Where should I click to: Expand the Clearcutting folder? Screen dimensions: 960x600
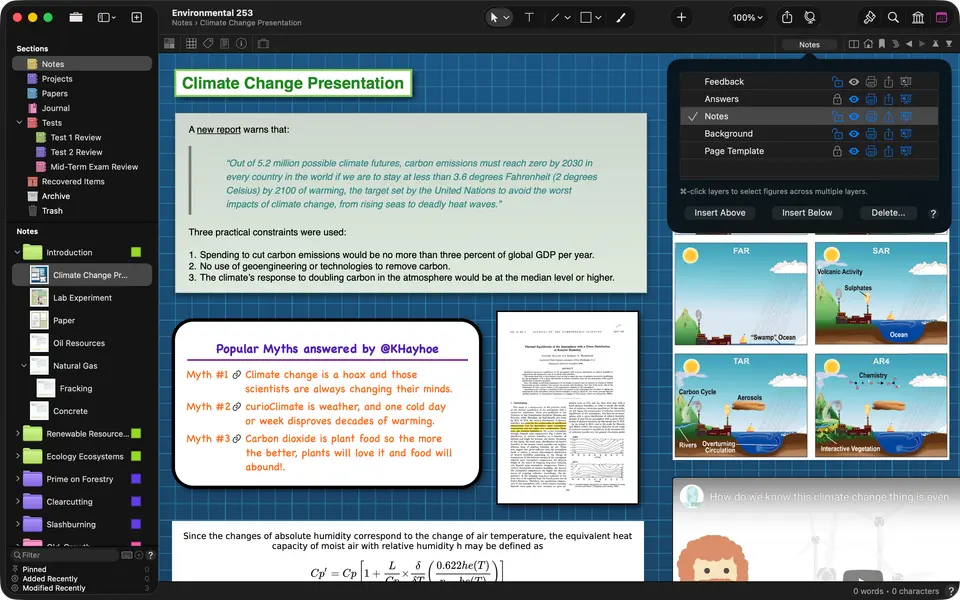pos(17,501)
